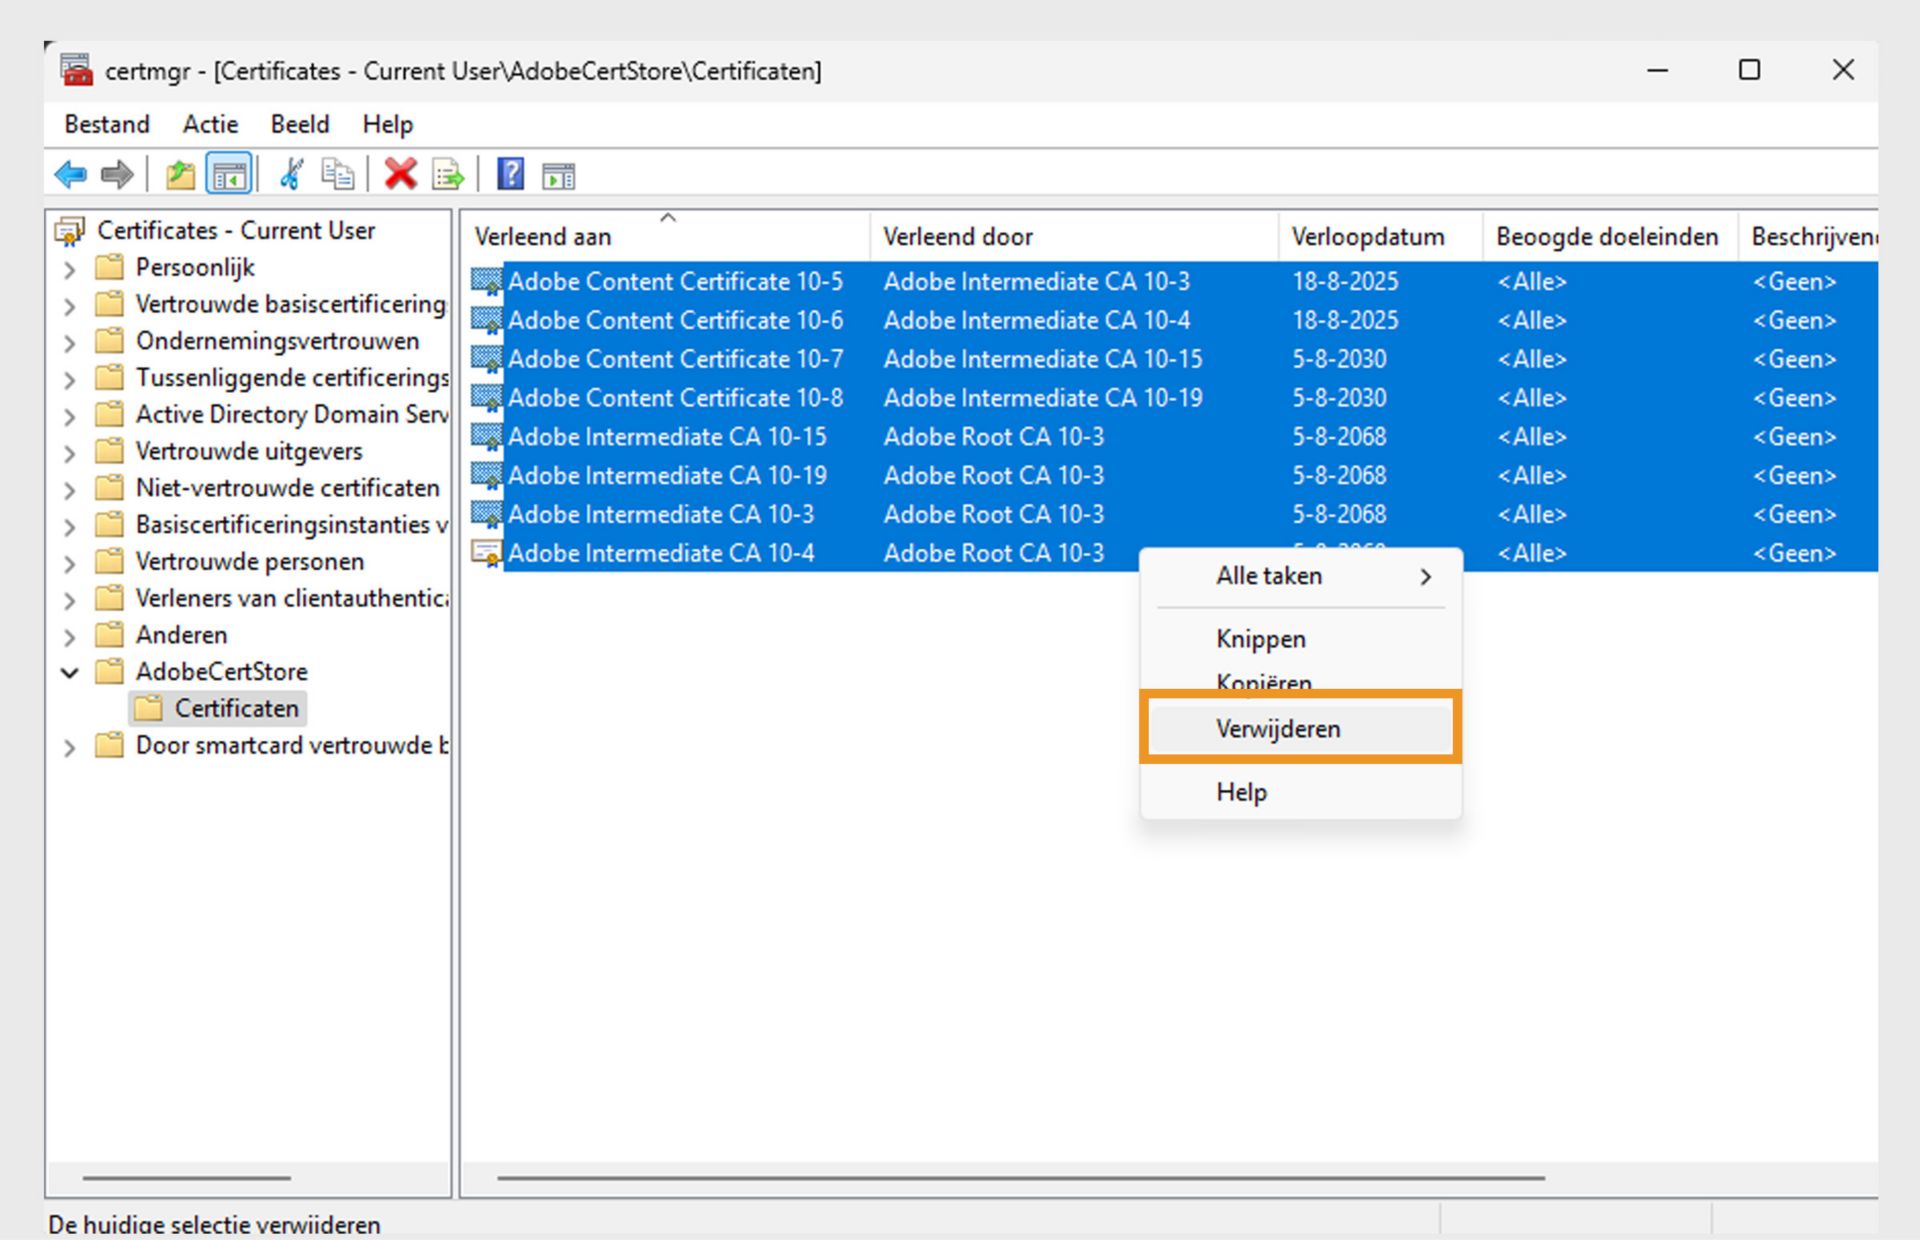Viewport: 1920px width, 1240px height.
Task: Sort by Verleend door column header
Action: click(1074, 237)
